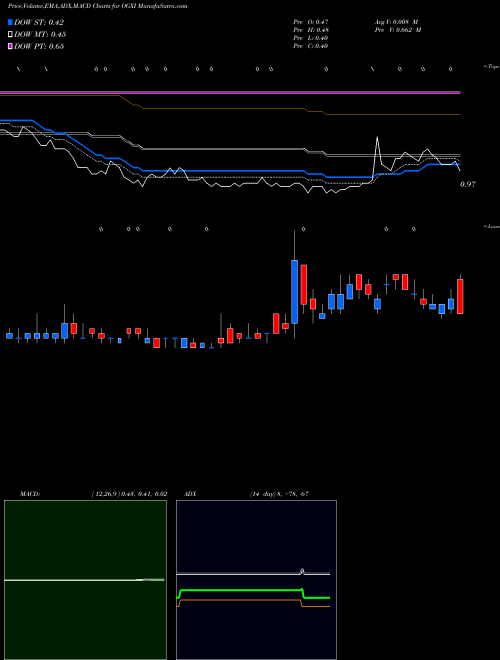
Task: Click the 0.97 price label on EMA chart
Action: (468, 184)
